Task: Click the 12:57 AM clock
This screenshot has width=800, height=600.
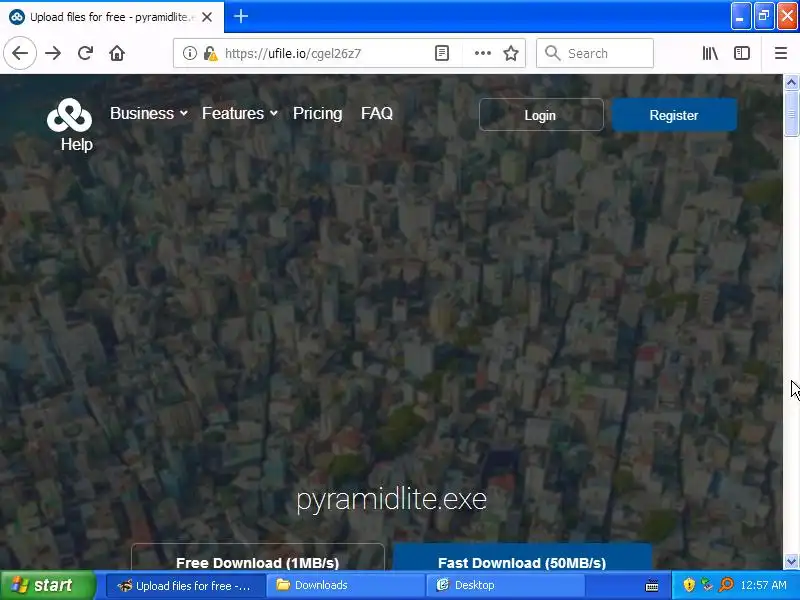Action: point(763,585)
